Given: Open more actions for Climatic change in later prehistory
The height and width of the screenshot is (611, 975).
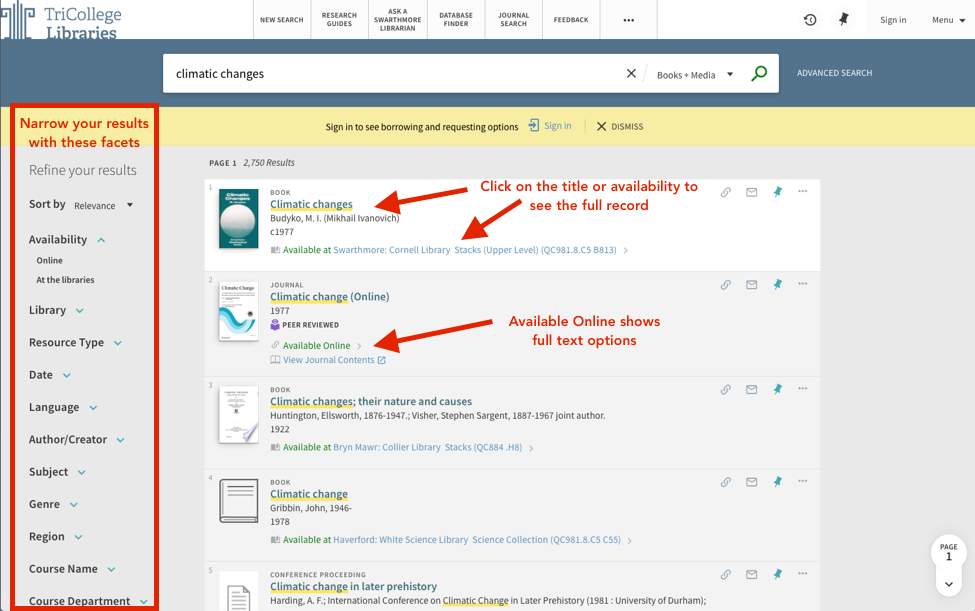Looking at the screenshot, I should [x=803, y=574].
